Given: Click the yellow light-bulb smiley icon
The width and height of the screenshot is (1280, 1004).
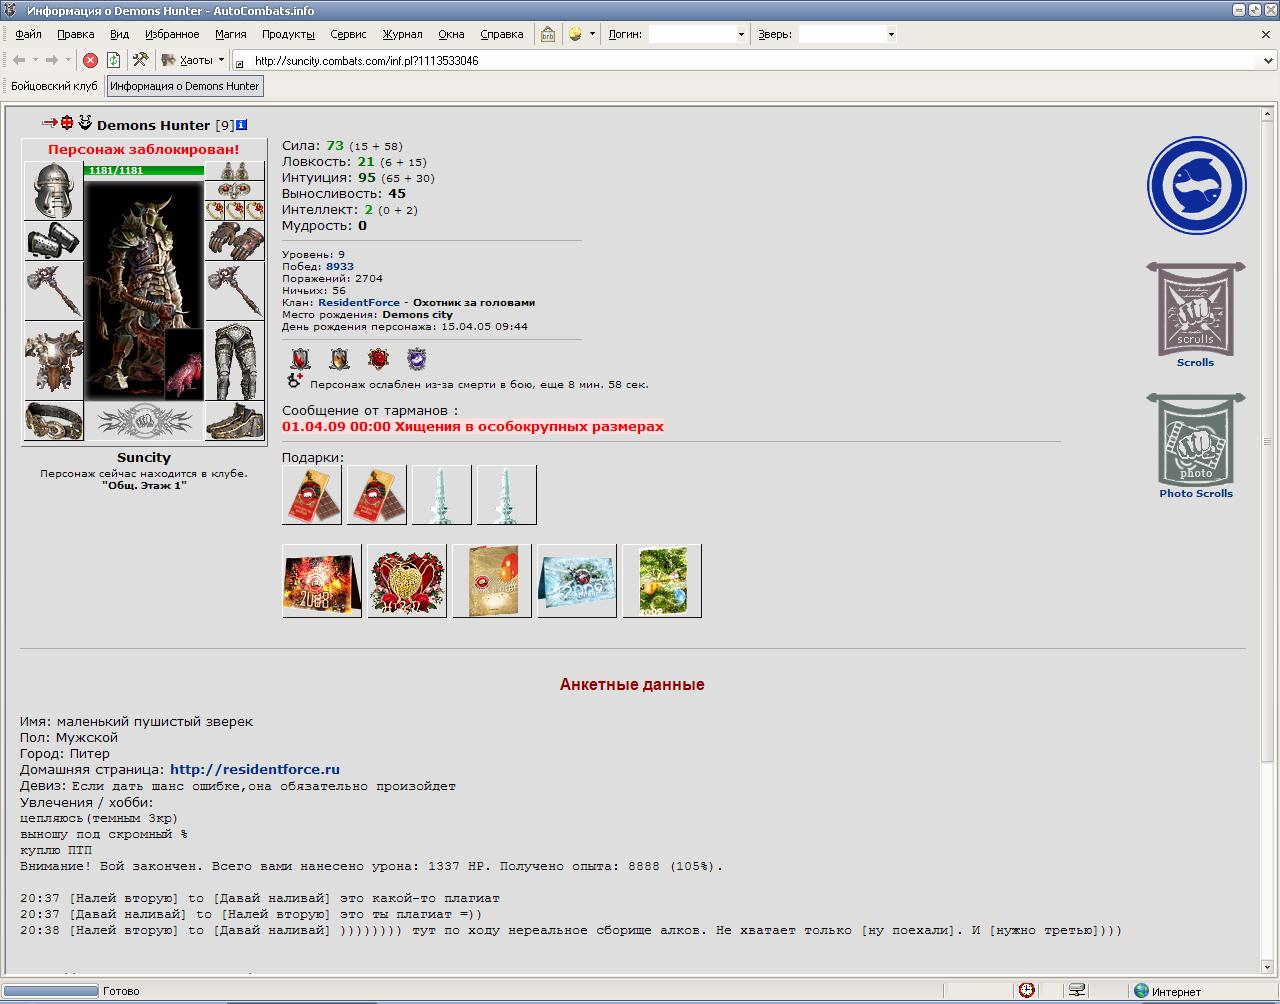Looking at the screenshot, I should (x=575, y=34).
